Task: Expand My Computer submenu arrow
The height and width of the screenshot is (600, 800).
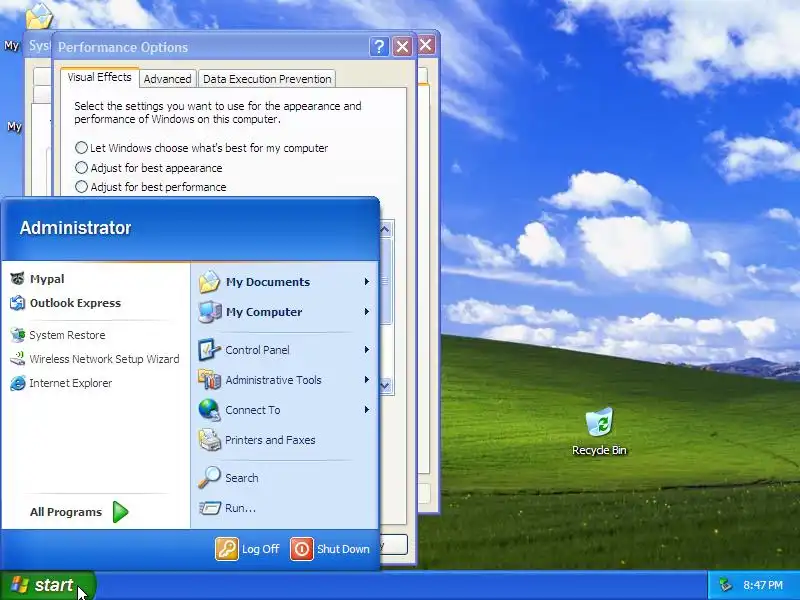Action: click(366, 312)
